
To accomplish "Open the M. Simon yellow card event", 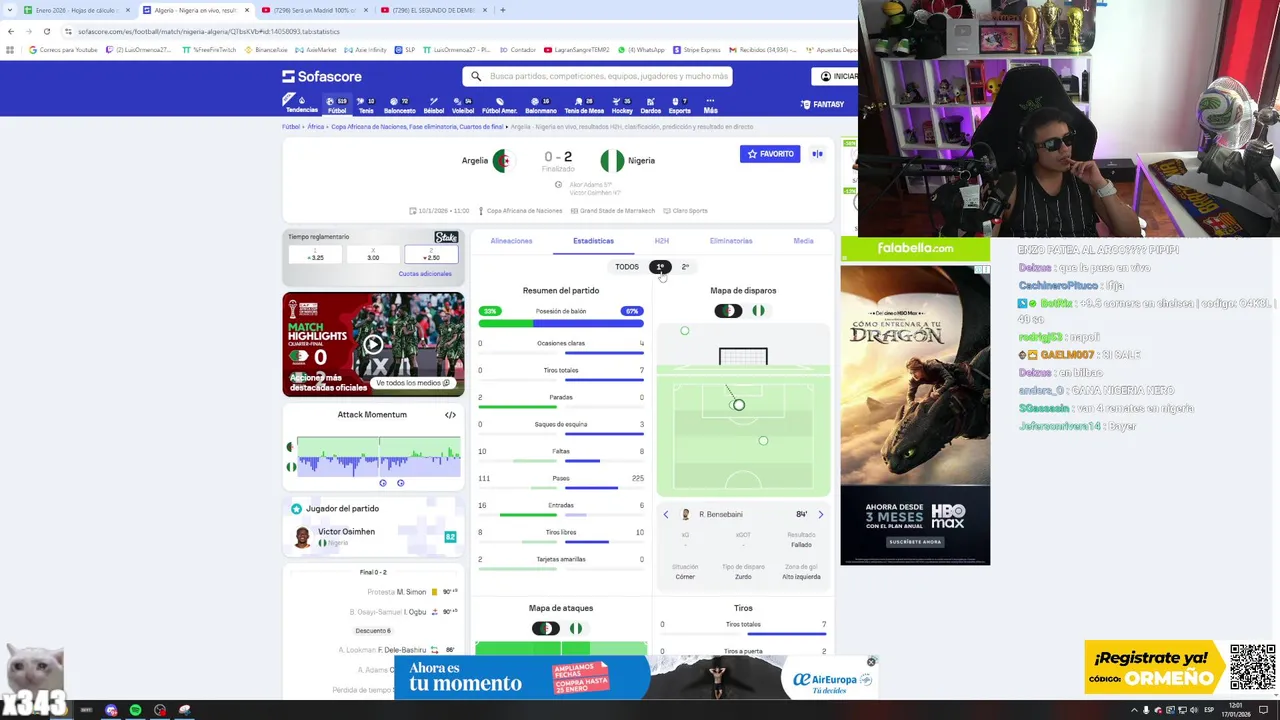I will pos(412,592).
